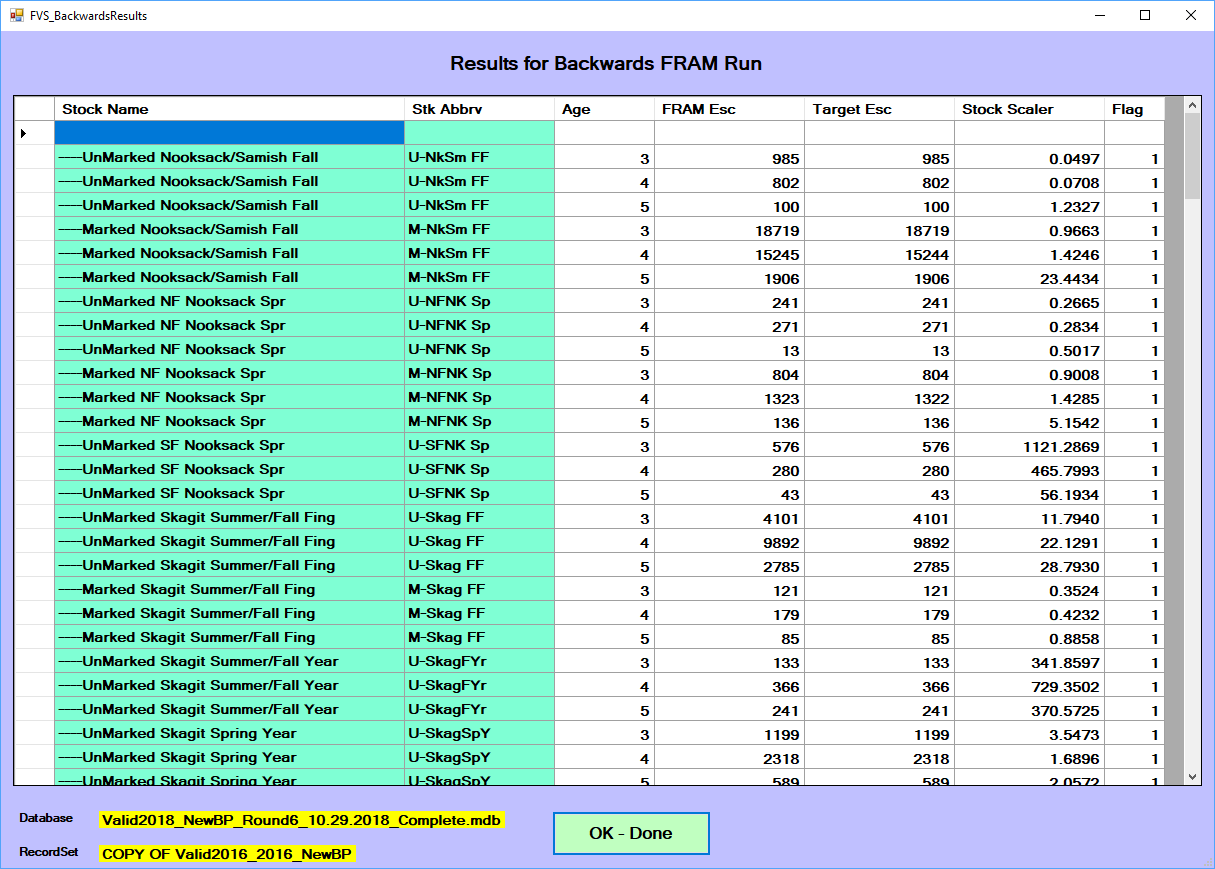Click Results for Backwards FRAM Run heading
The image size is (1215, 869).
click(606, 64)
